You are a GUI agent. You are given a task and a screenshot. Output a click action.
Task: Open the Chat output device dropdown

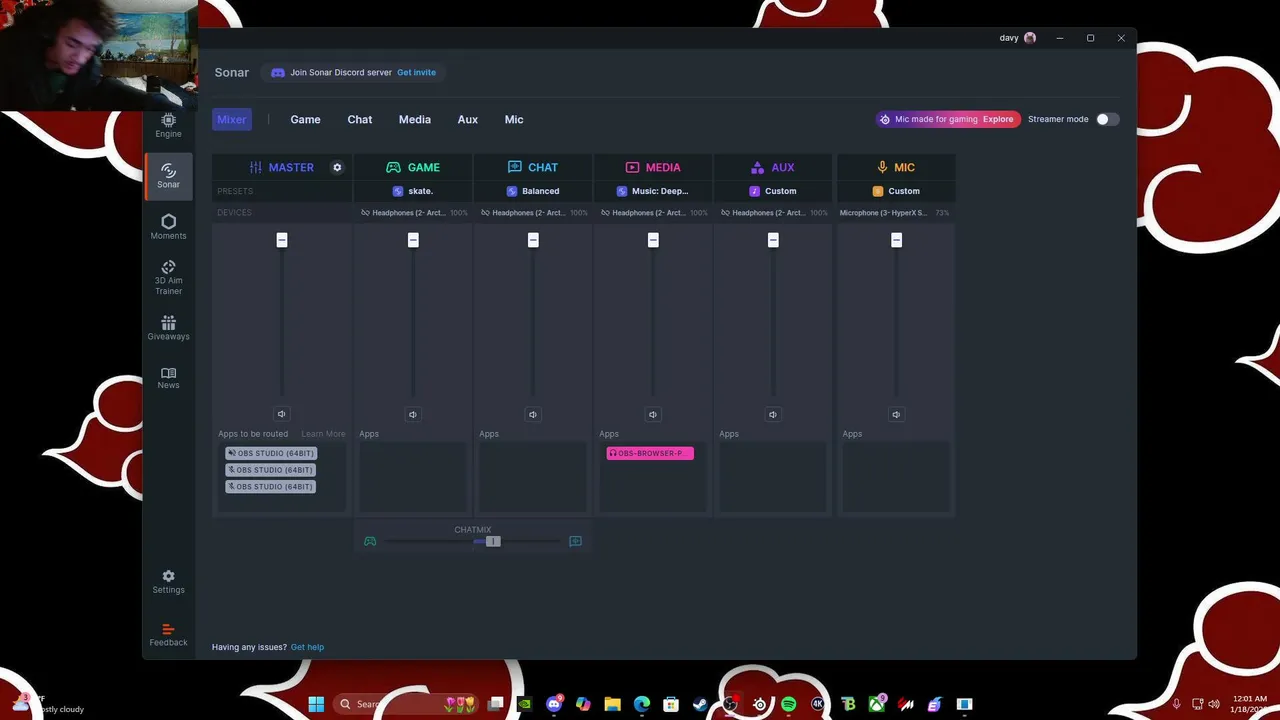pyautogui.click(x=534, y=213)
